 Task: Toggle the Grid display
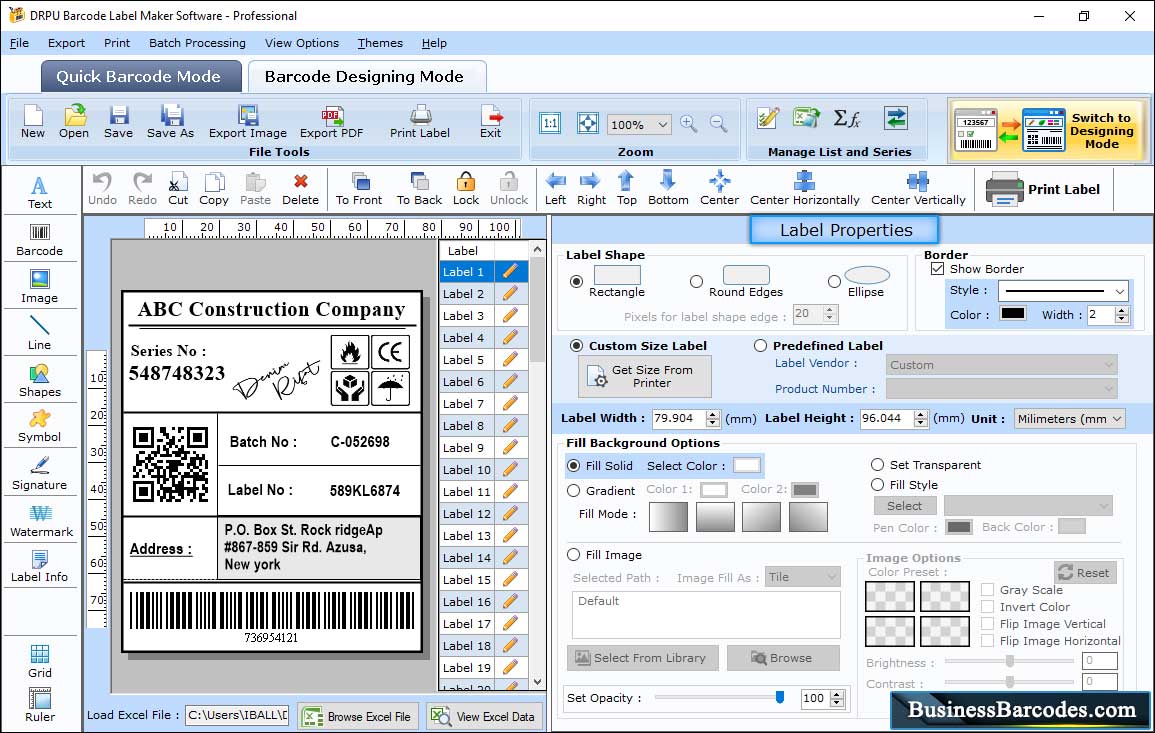click(x=40, y=661)
